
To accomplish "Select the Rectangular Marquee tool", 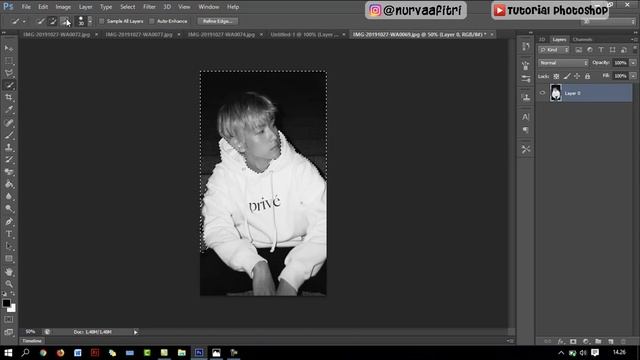I will pos(9,61).
